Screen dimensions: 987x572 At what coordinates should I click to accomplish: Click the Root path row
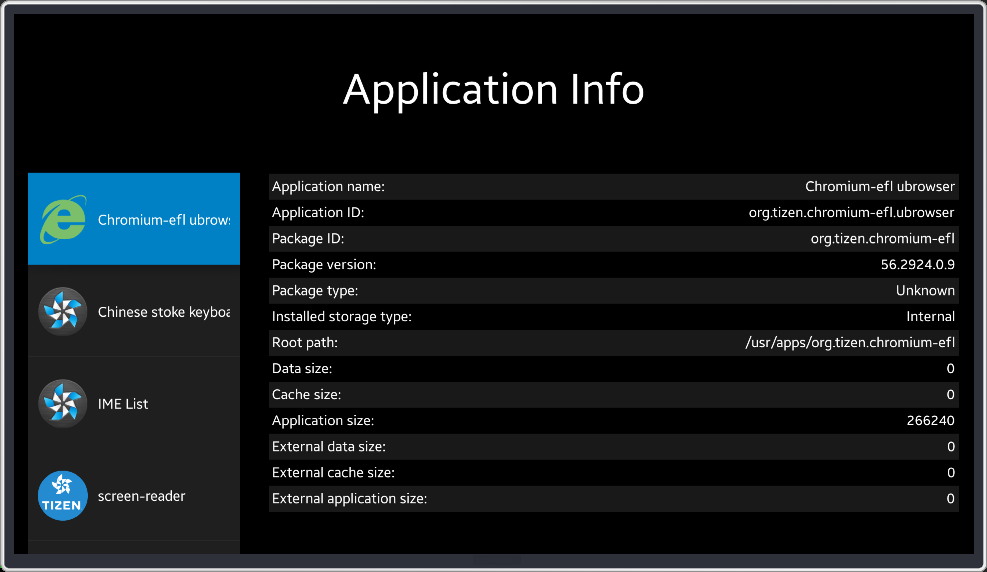[613, 342]
